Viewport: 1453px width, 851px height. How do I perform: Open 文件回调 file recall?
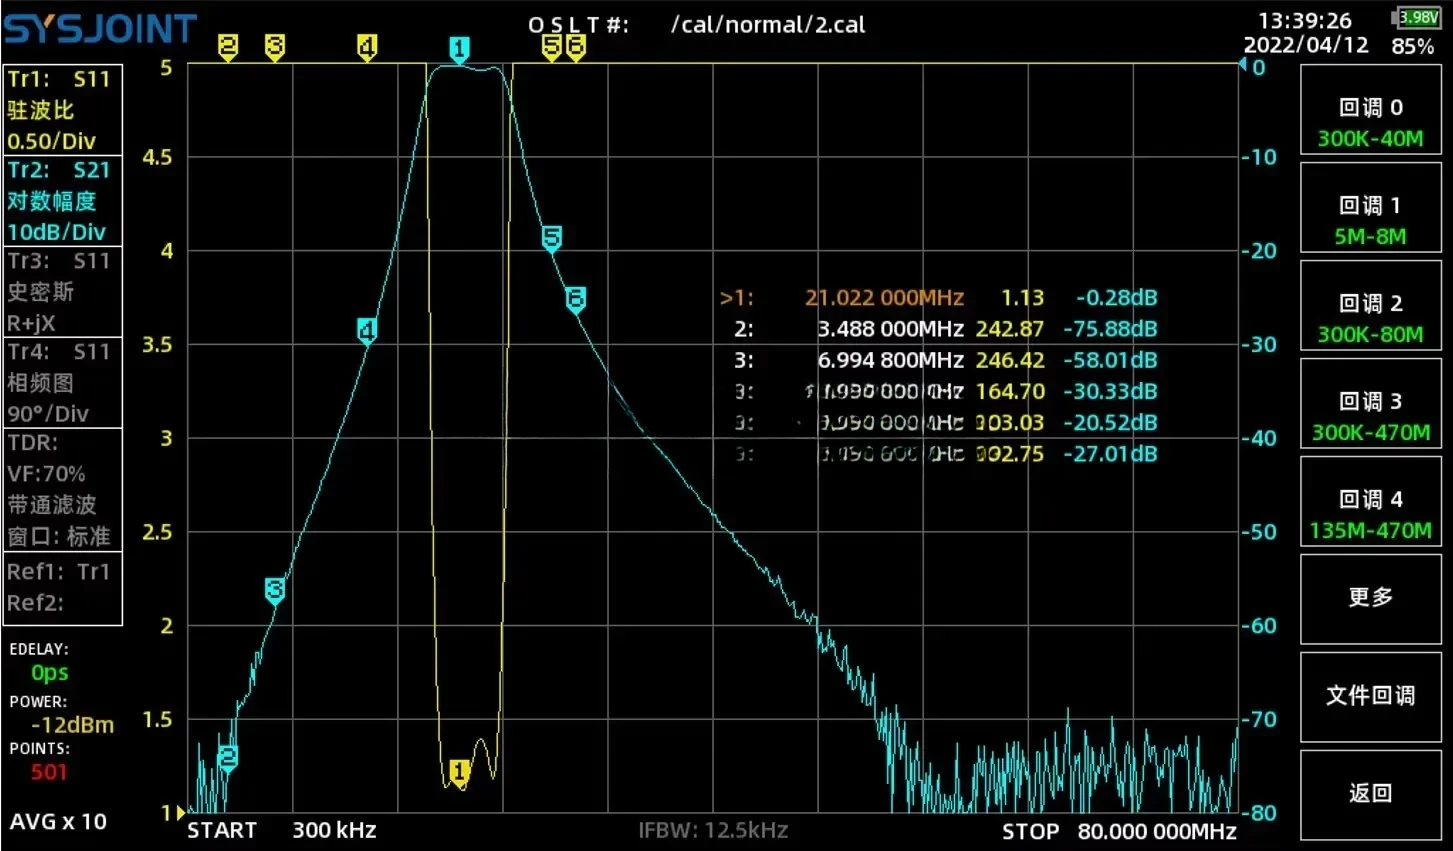pos(1370,696)
